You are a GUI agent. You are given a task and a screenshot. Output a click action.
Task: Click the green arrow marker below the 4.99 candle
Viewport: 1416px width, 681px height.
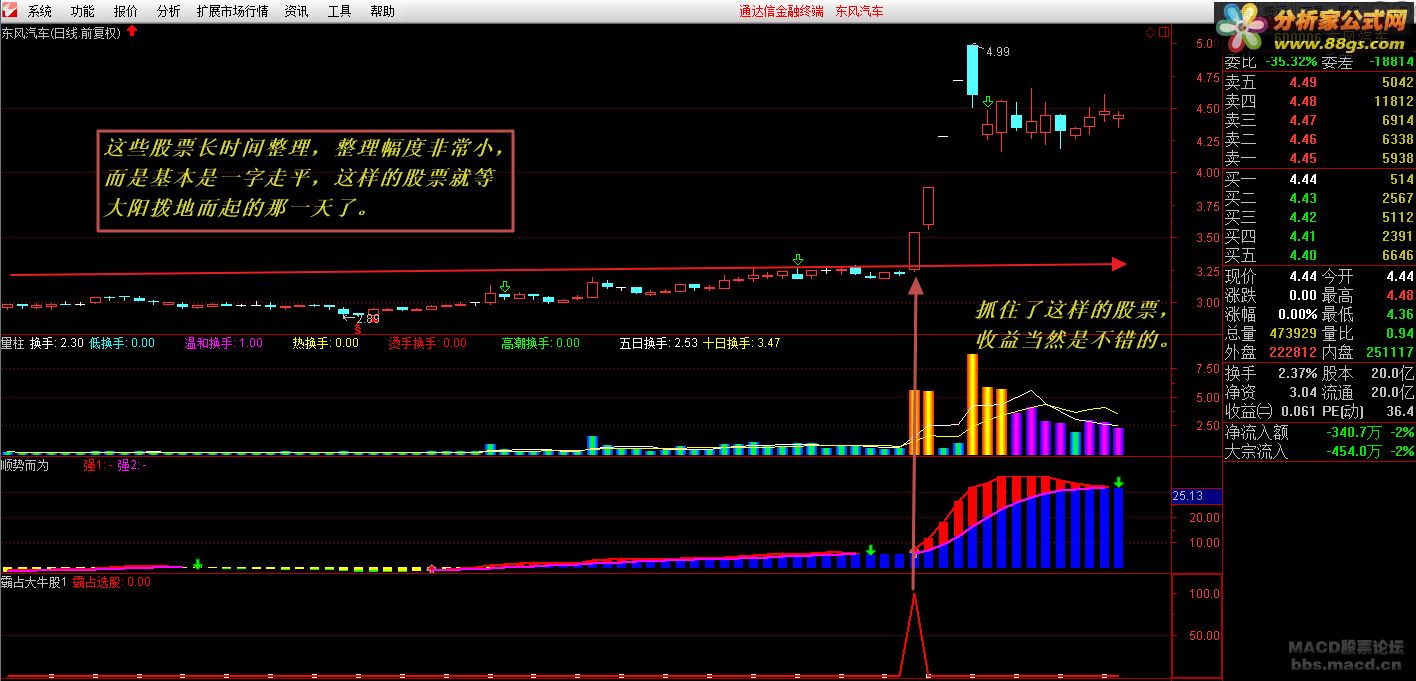coord(988,101)
